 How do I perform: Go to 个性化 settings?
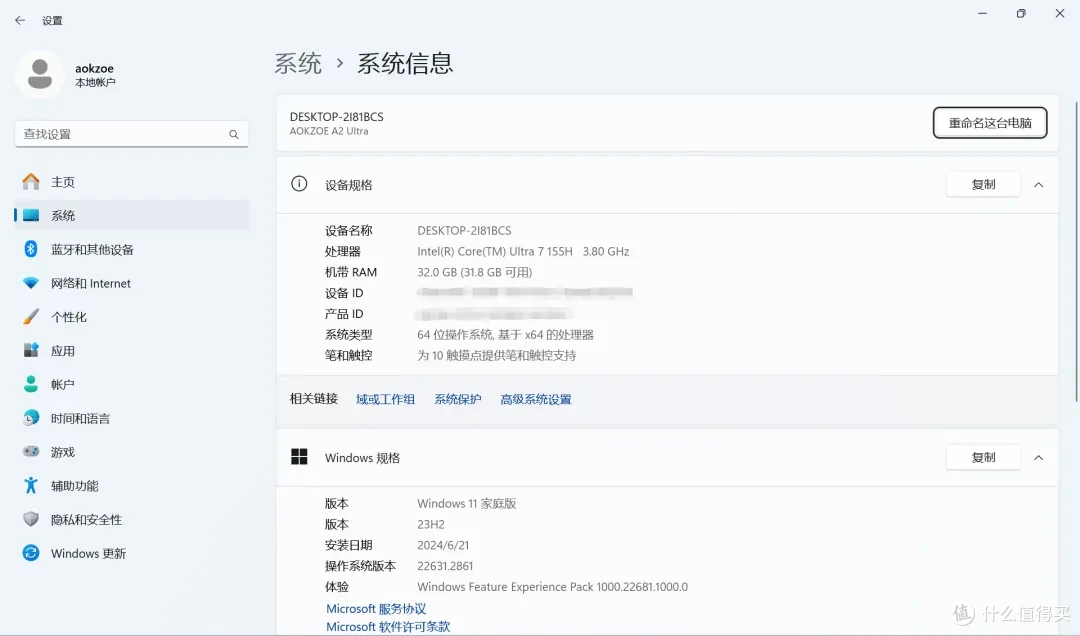tap(132, 317)
